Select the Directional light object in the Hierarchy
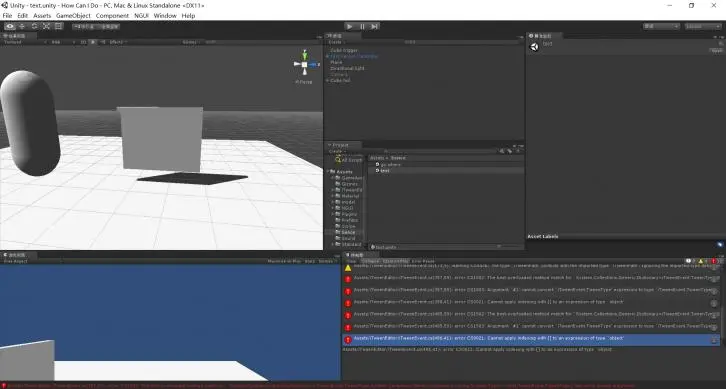Viewport: 726px width, 389px height. [347, 68]
